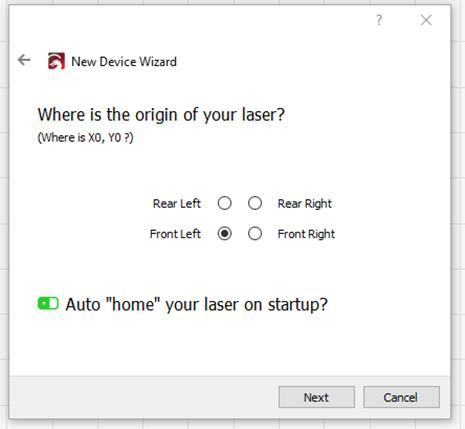
Task: Choose the Front Right origin radio button
Action: 255,234
